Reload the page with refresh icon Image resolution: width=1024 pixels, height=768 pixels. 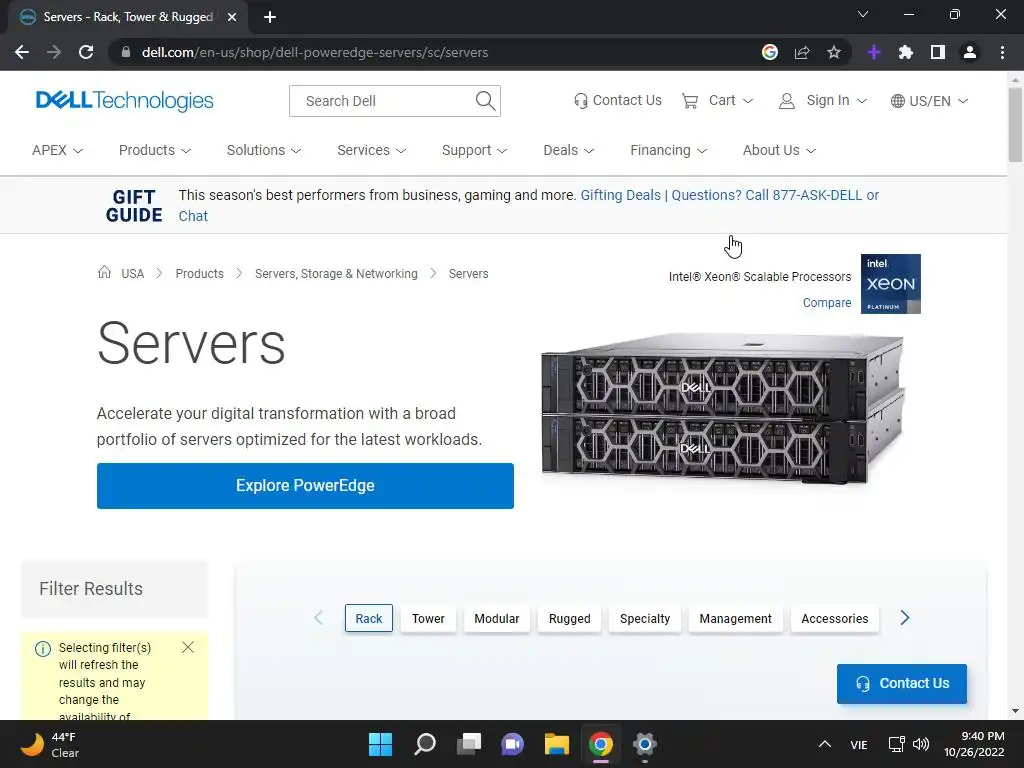(86, 52)
